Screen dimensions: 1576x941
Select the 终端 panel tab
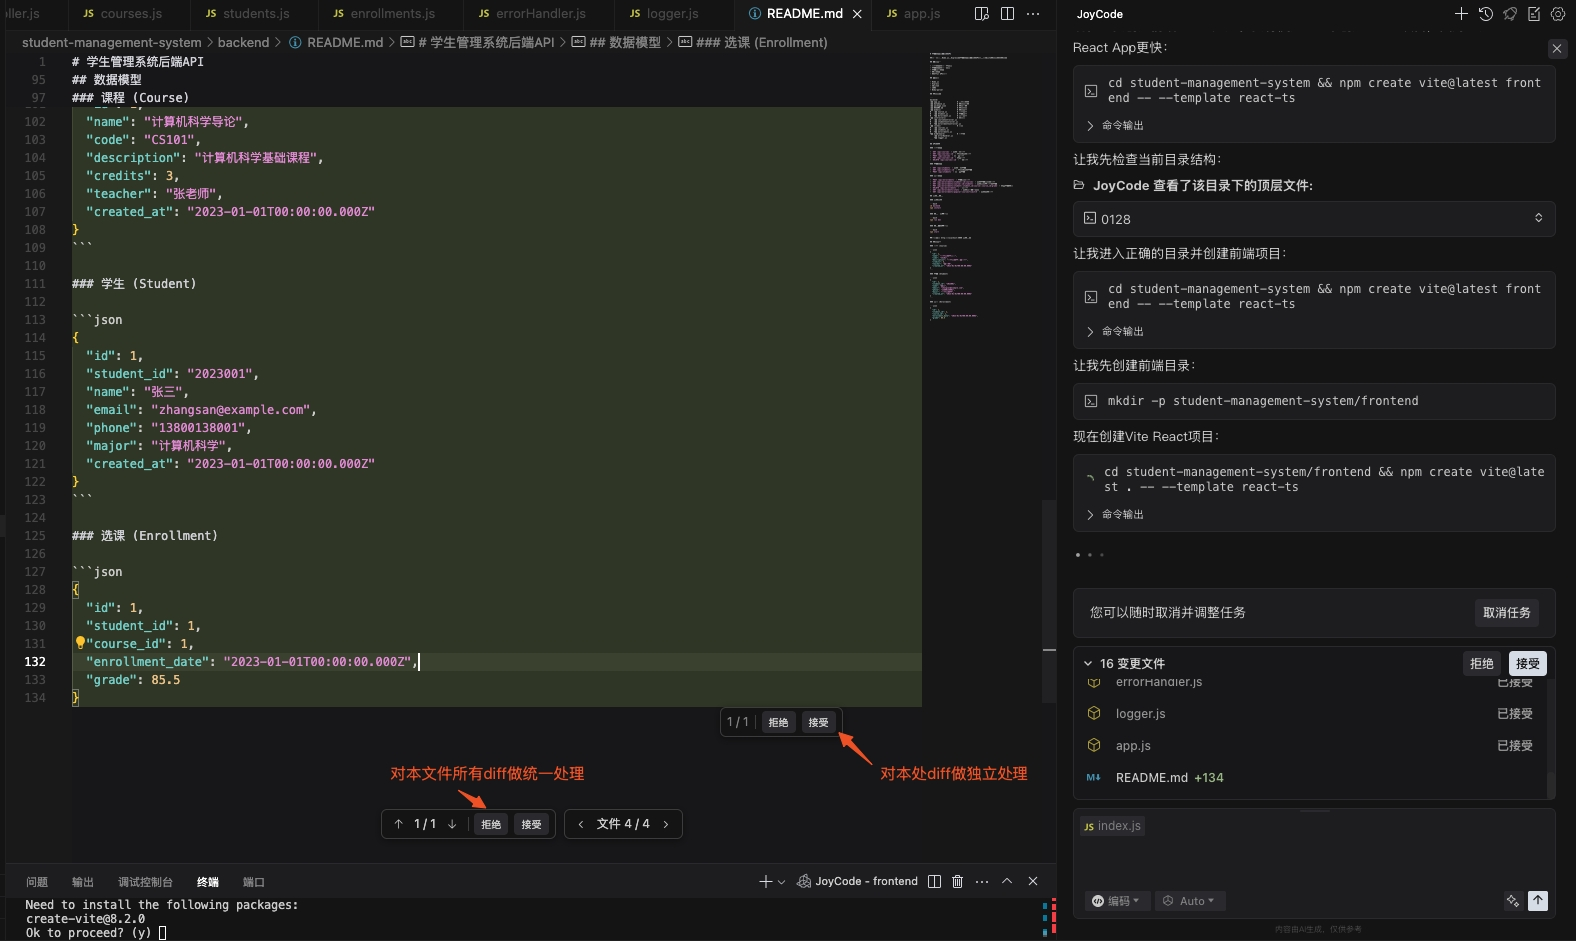tap(208, 882)
